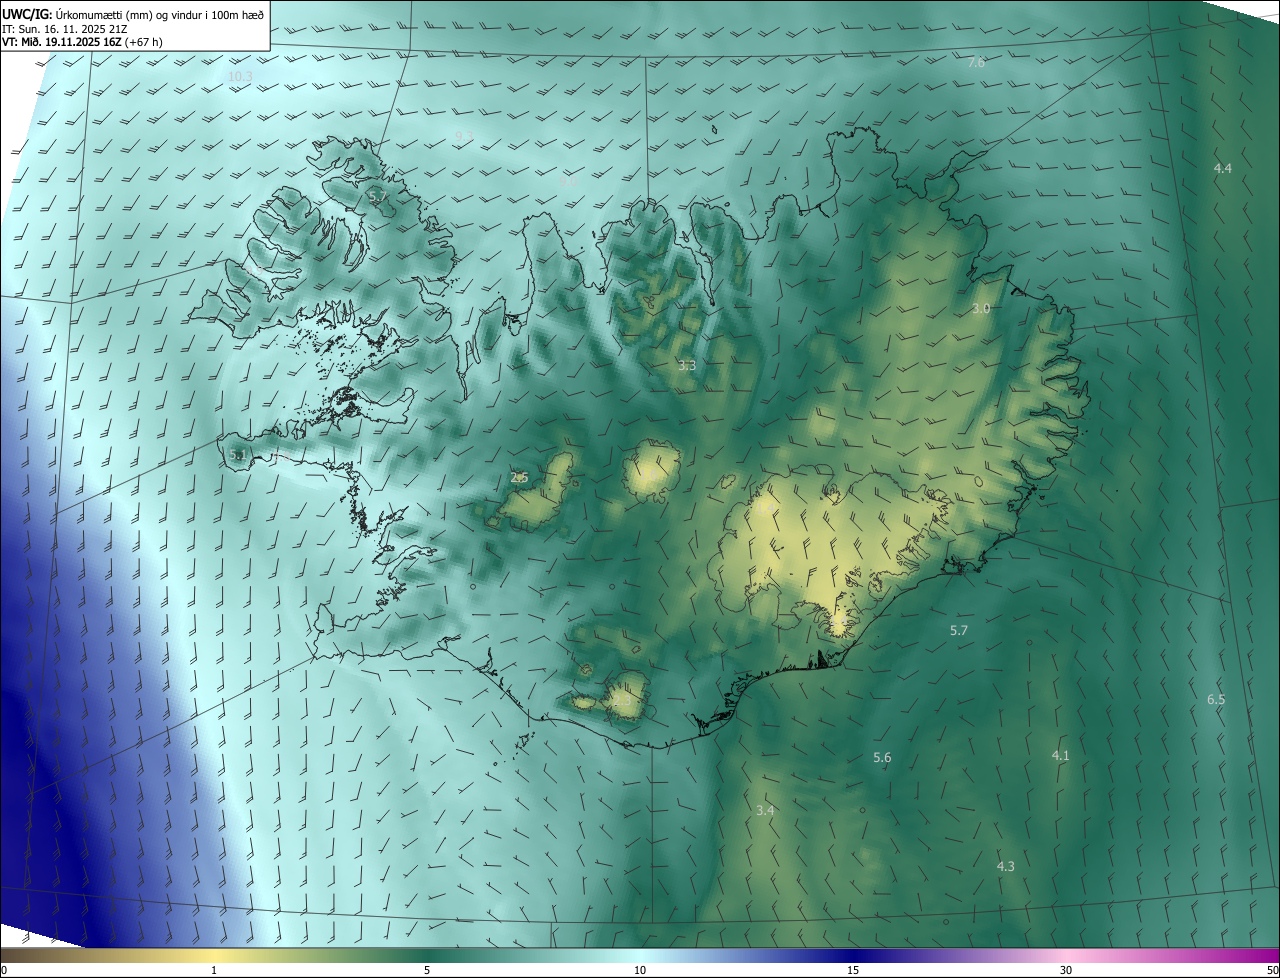This screenshot has height=978, width=1280.
Task: Click the 3.0 value label on the map
Action: [981, 309]
